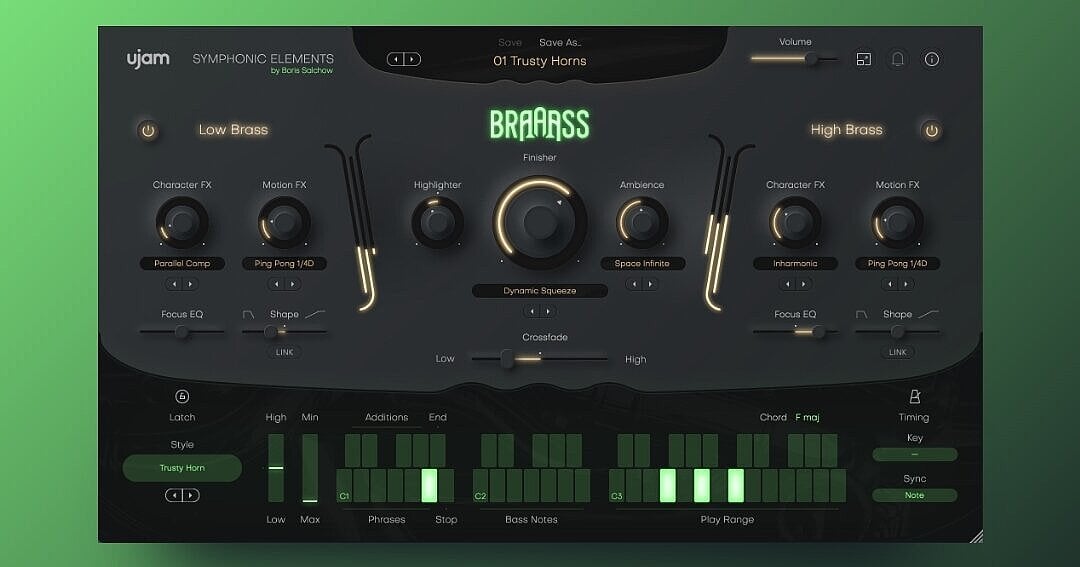Click the BRAAASS title logo
Image resolution: width=1080 pixels, height=567 pixels.
pos(539,125)
